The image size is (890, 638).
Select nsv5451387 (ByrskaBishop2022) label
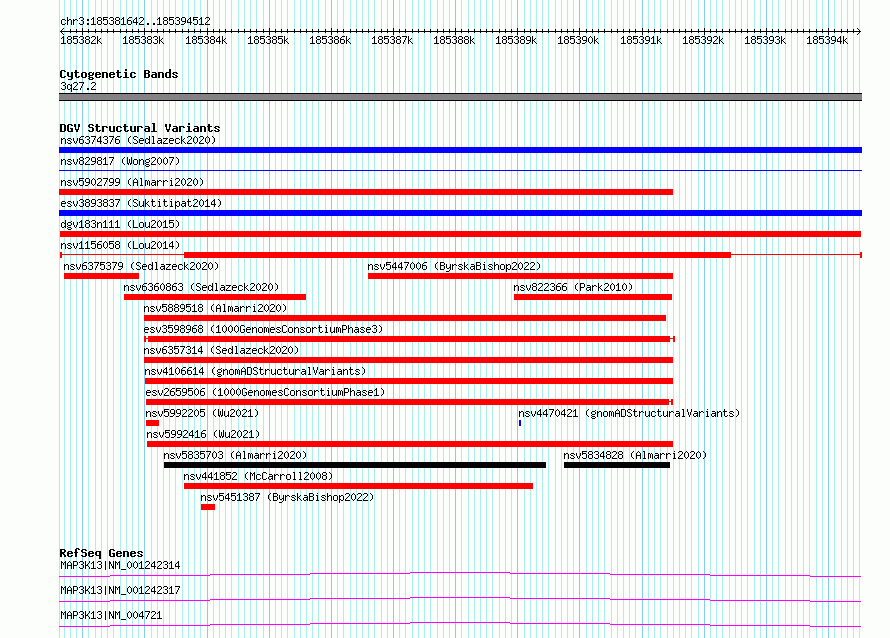pyautogui.click(x=287, y=497)
